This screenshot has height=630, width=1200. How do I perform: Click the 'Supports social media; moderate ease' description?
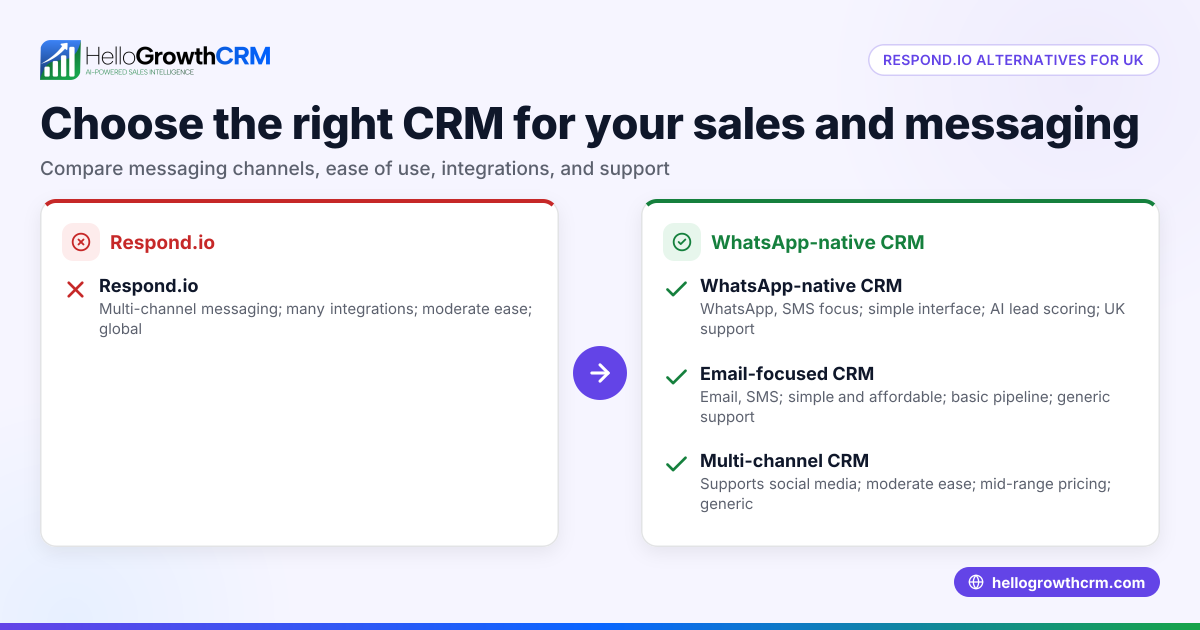[x=905, y=493]
